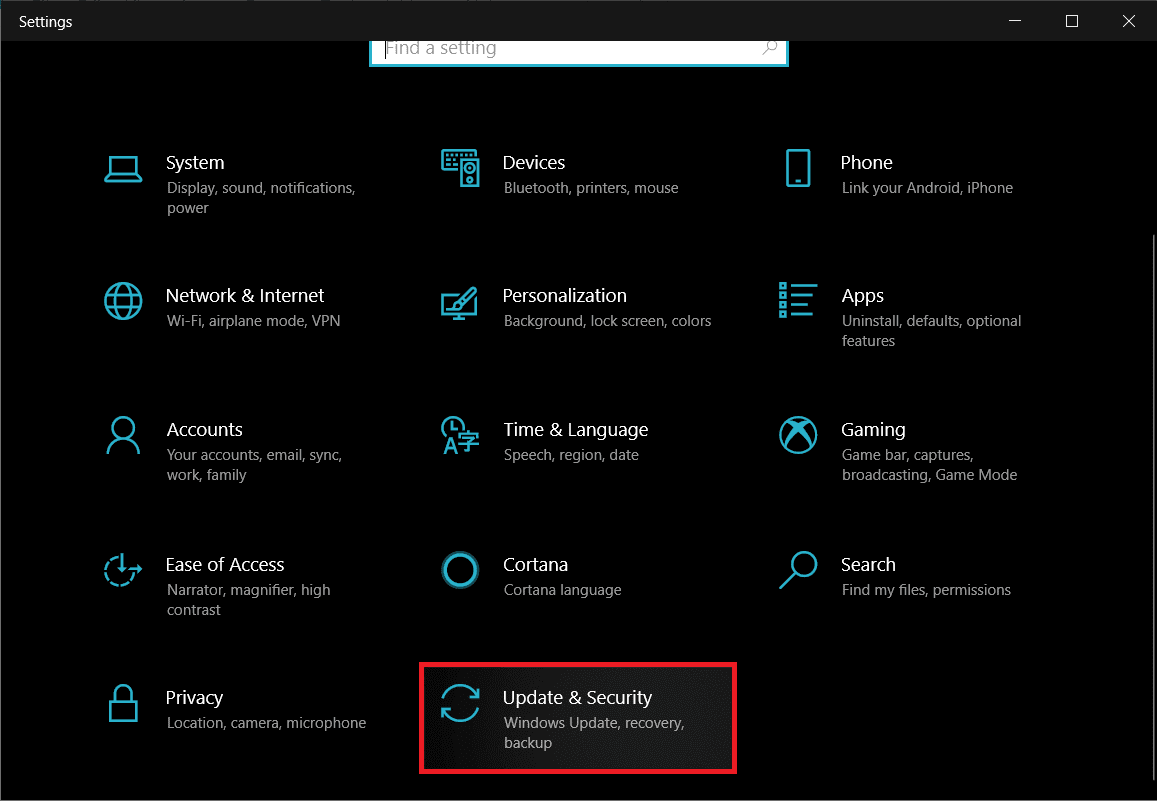1157x801 pixels.
Task: Close the Settings window
Action: (1128, 21)
